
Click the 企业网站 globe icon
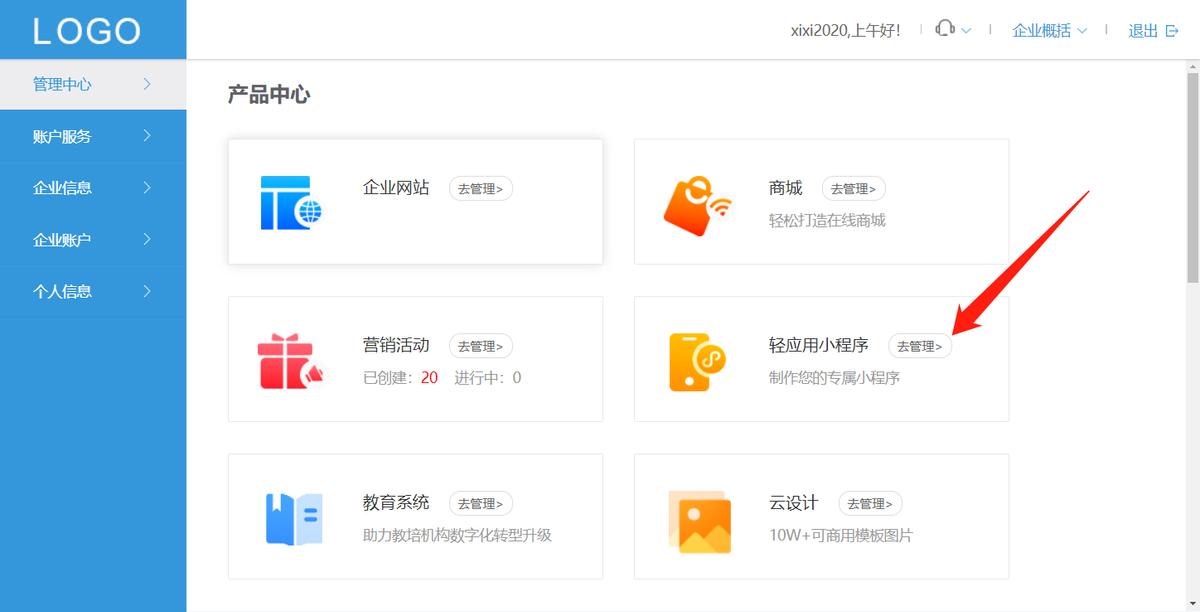point(293,201)
